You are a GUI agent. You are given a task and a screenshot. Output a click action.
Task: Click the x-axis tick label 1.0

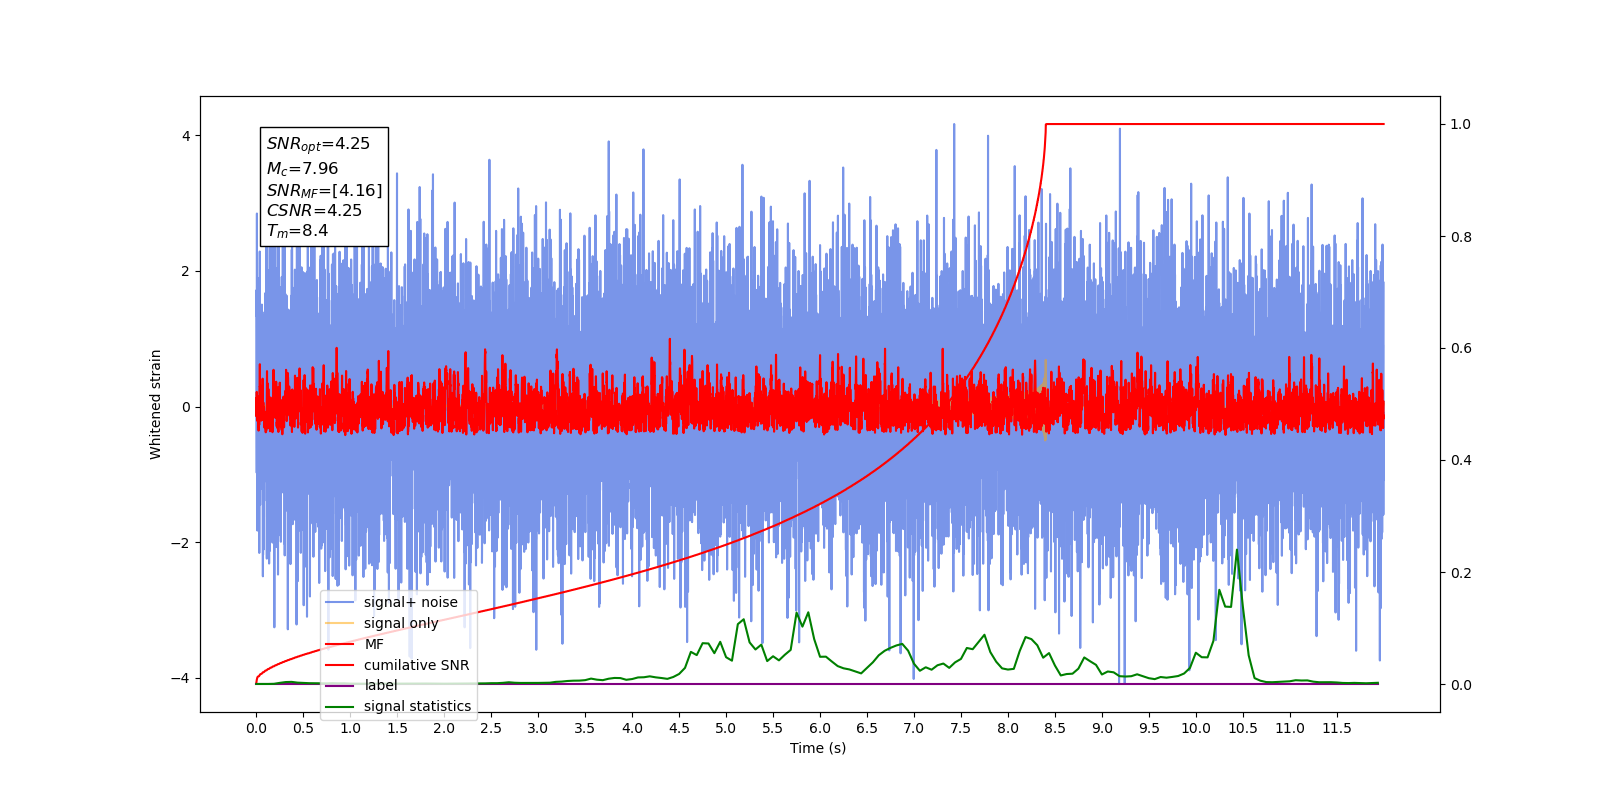350,728
